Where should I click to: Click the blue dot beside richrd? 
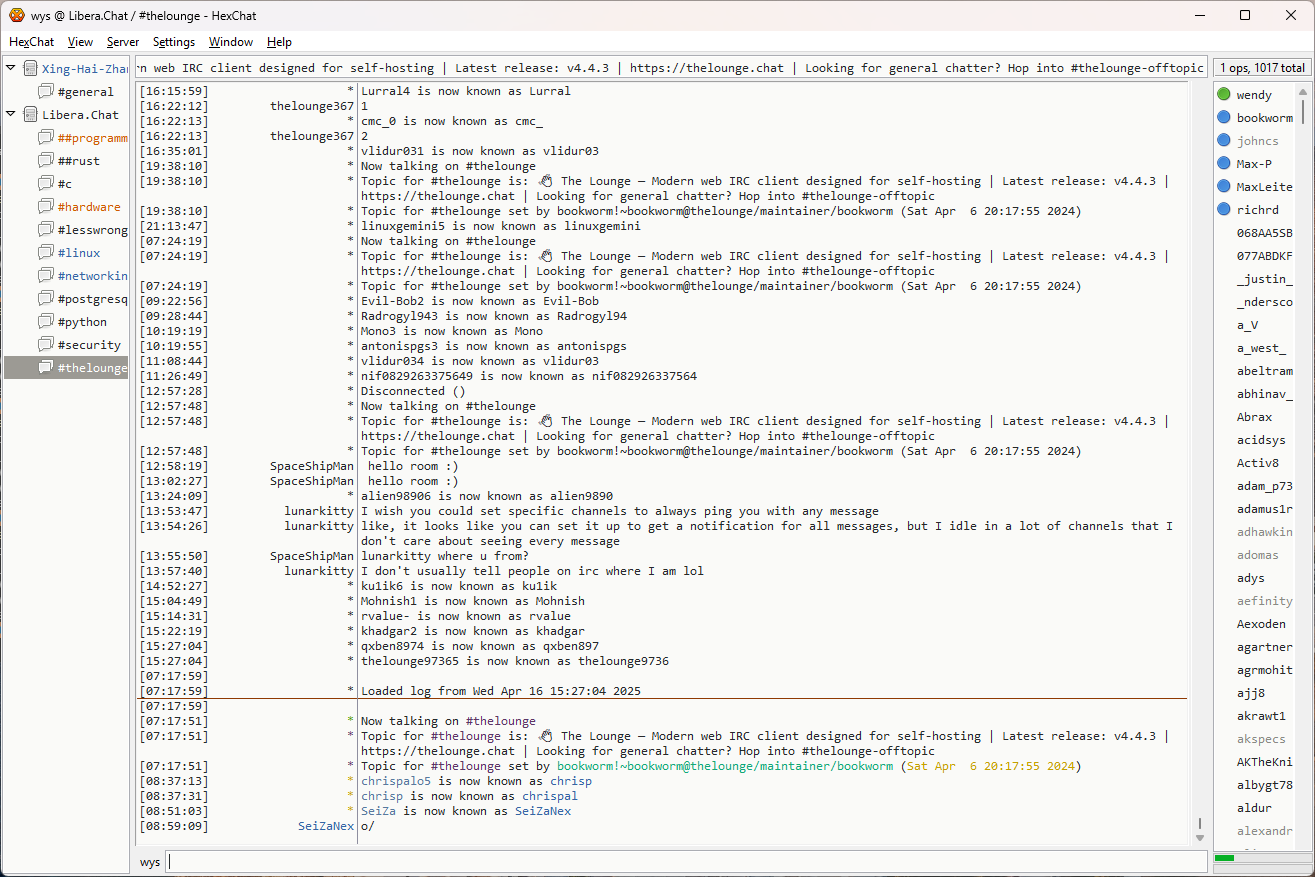point(1224,210)
